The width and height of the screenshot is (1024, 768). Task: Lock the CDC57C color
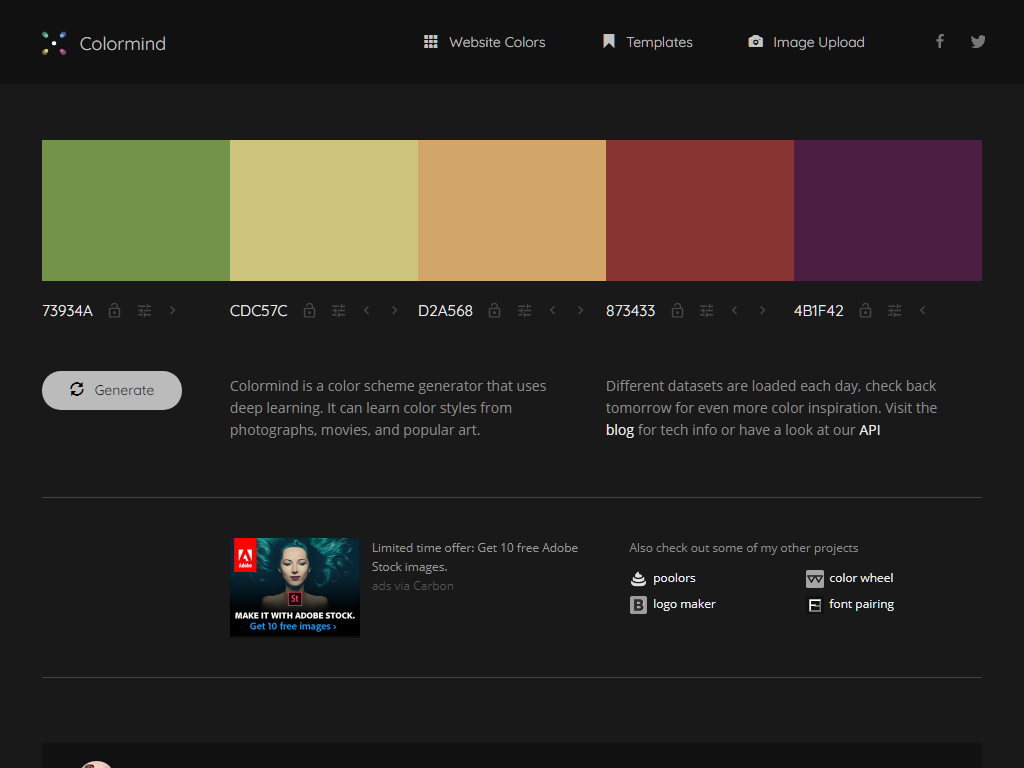coord(310,311)
